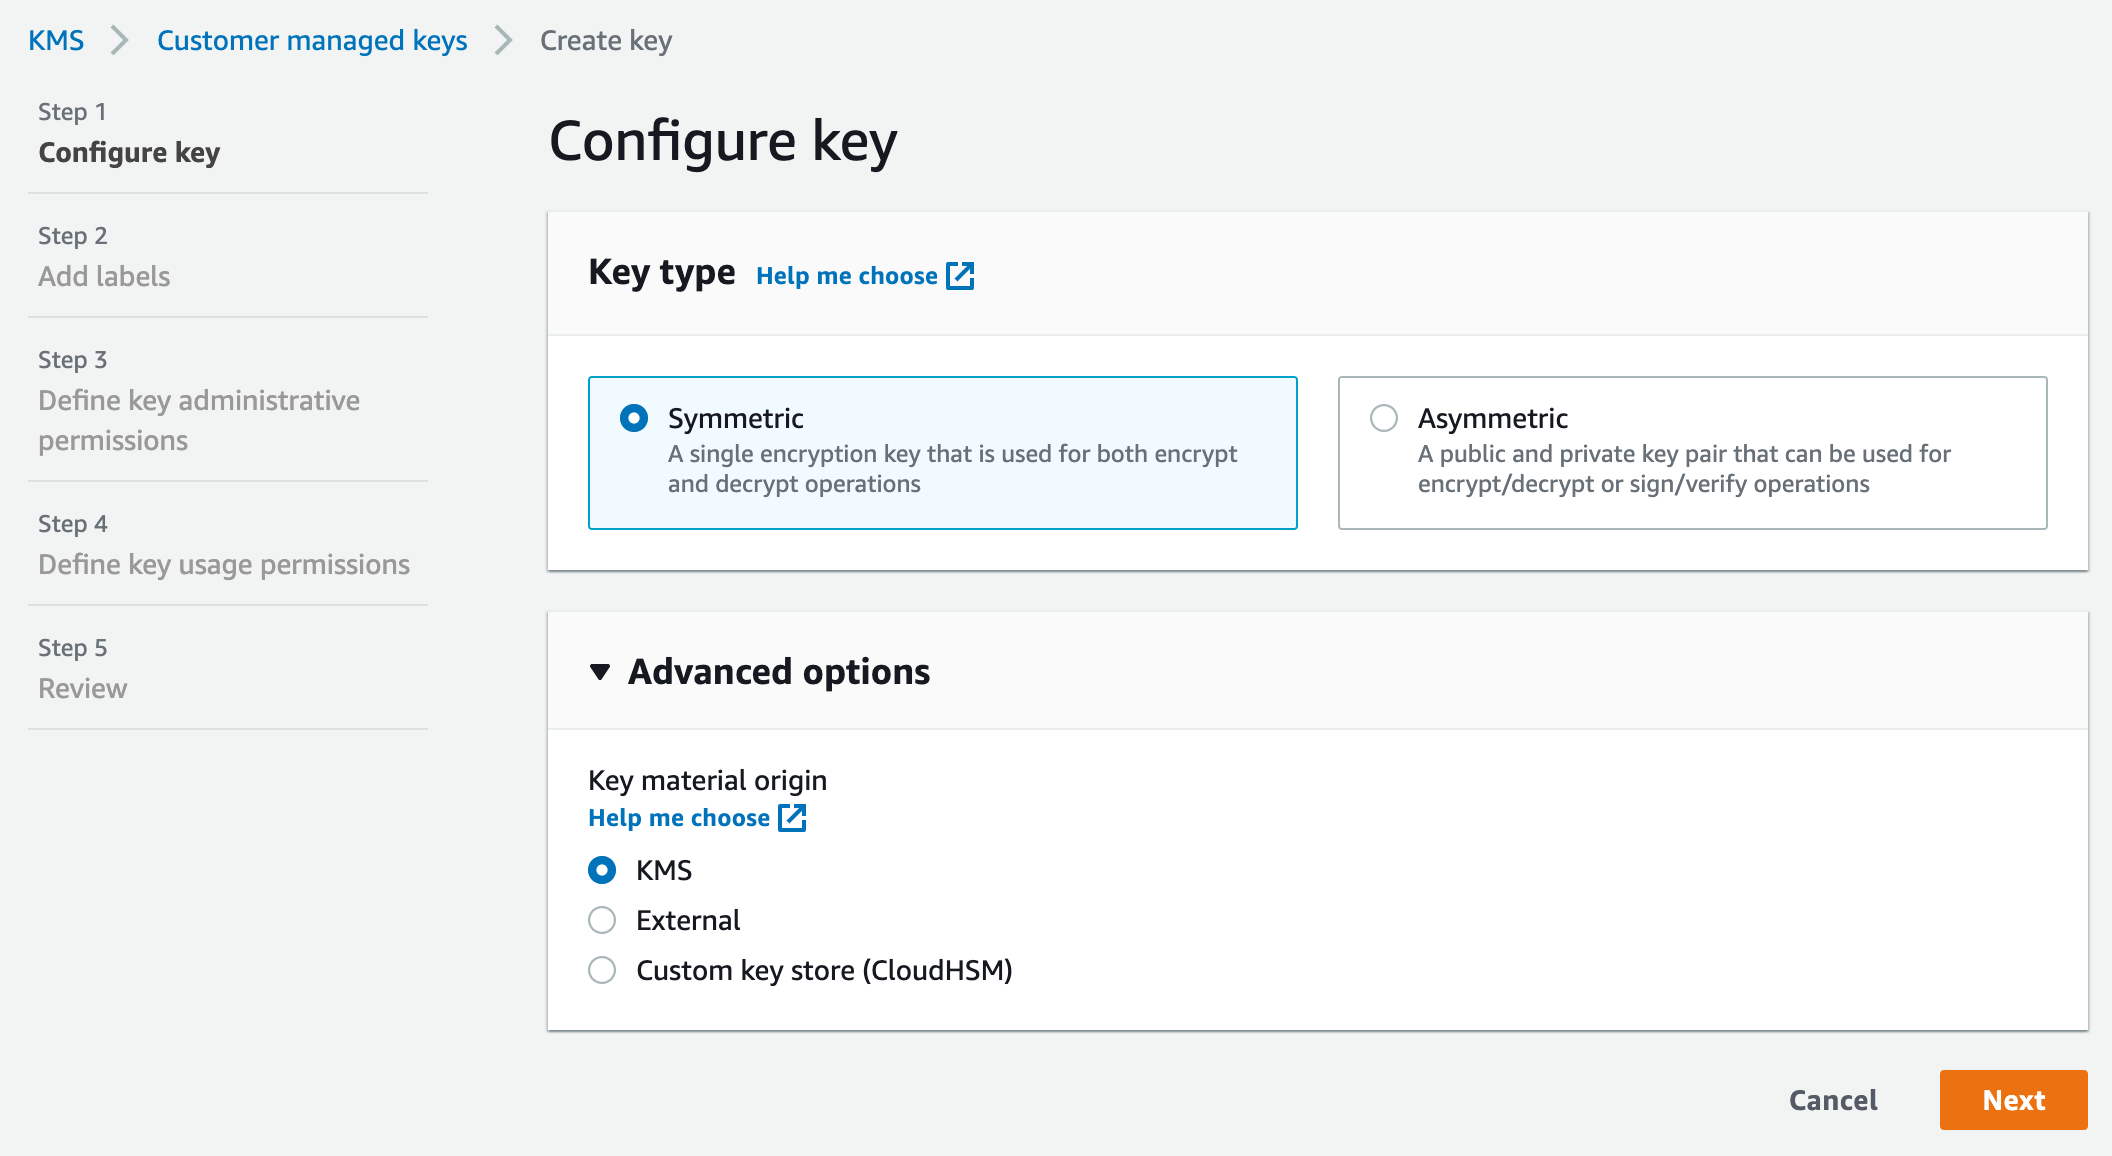The height and width of the screenshot is (1156, 2112).
Task: Click the disclosure triangle next to Advanced options
Action: pyautogui.click(x=600, y=673)
